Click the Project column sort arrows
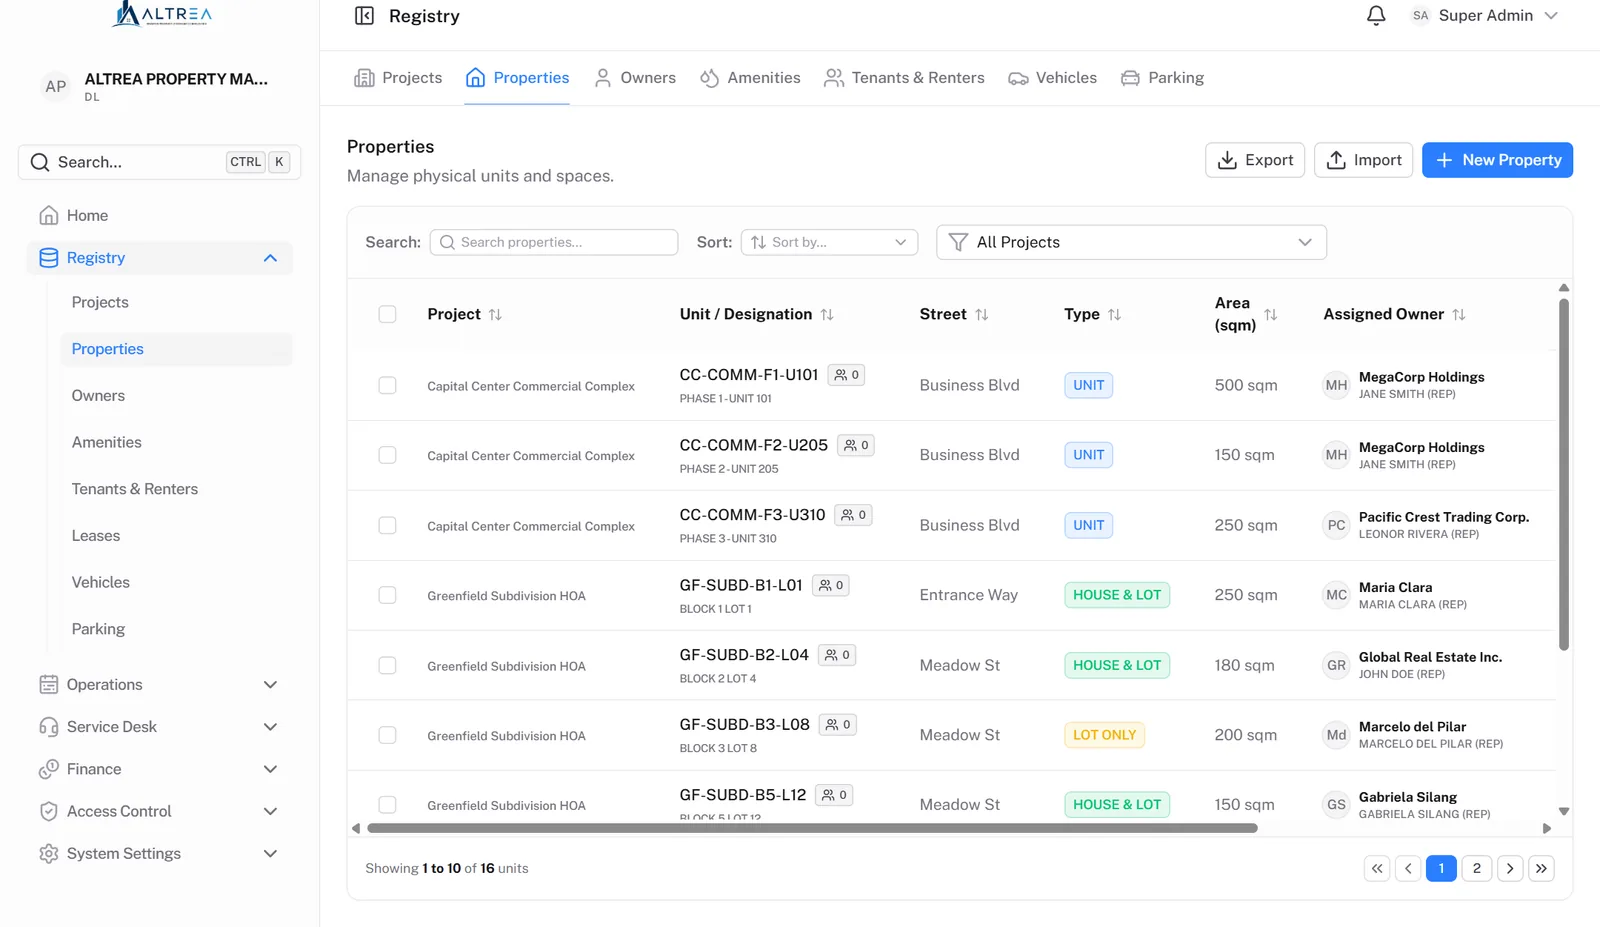The image size is (1600, 927). point(495,314)
